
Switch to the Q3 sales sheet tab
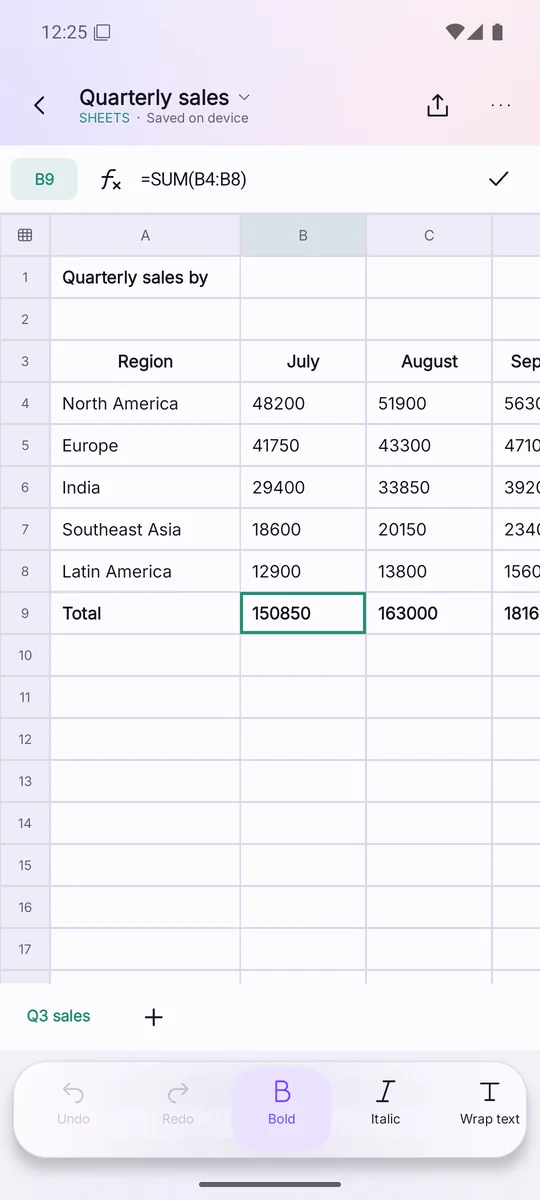coord(58,1016)
